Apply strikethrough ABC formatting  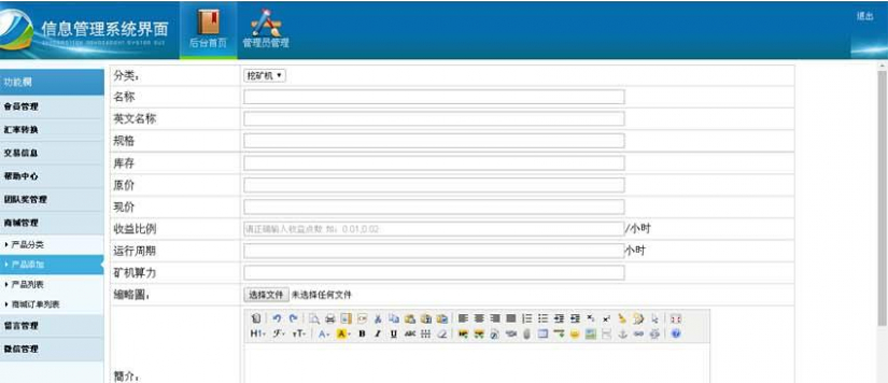(410, 334)
